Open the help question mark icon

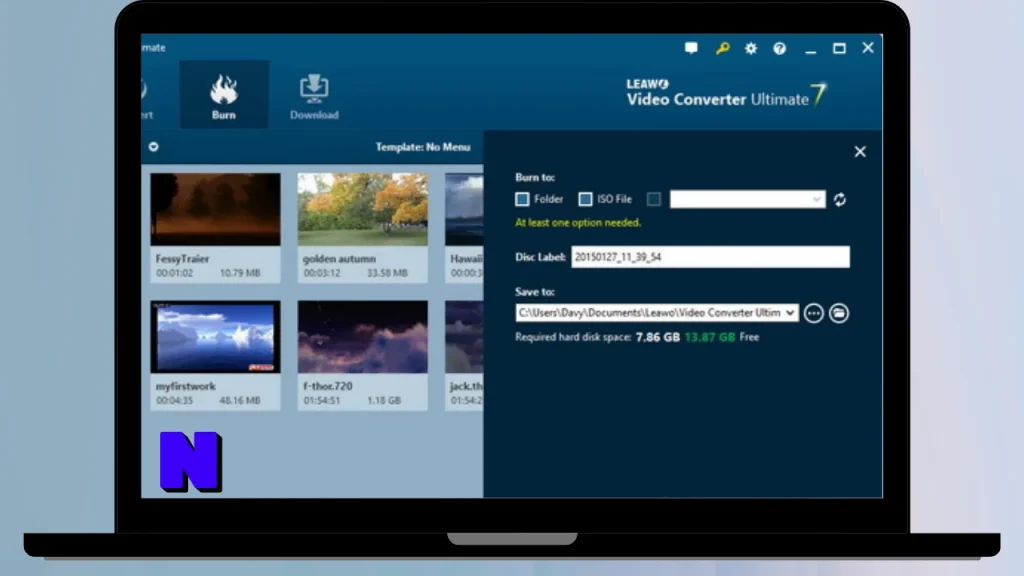click(780, 48)
